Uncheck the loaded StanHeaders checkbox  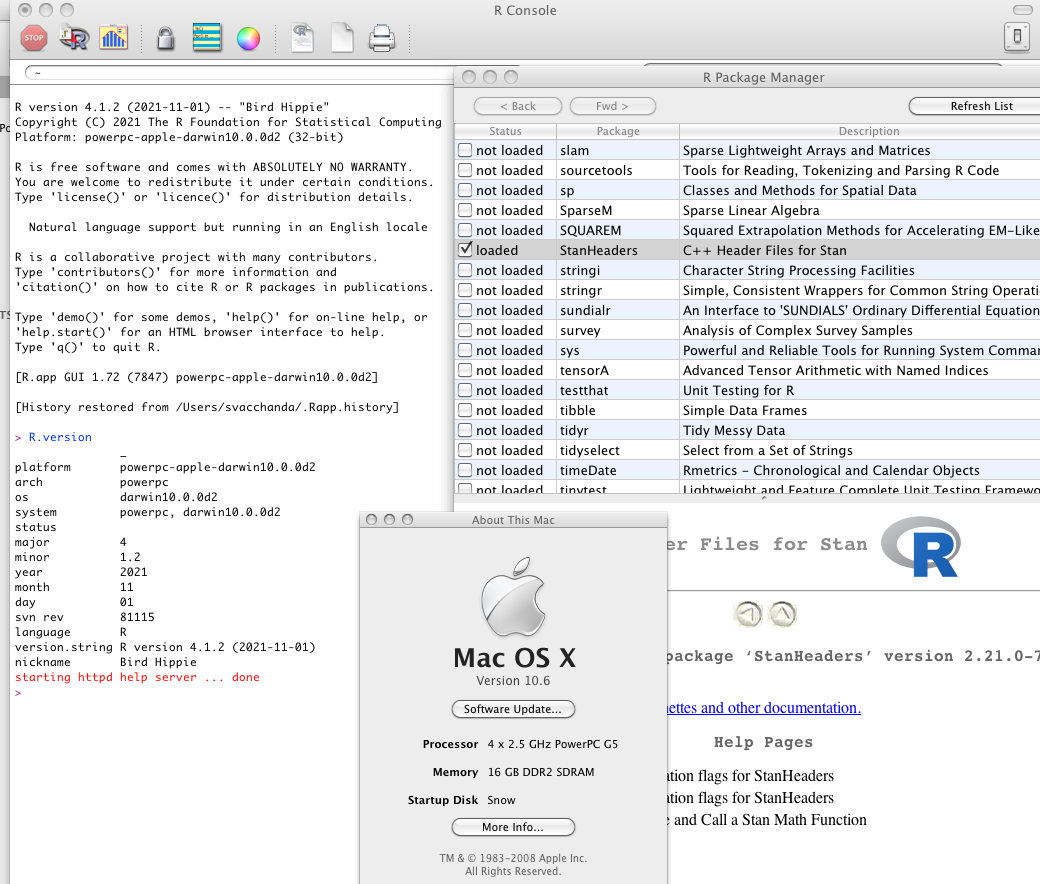465,250
